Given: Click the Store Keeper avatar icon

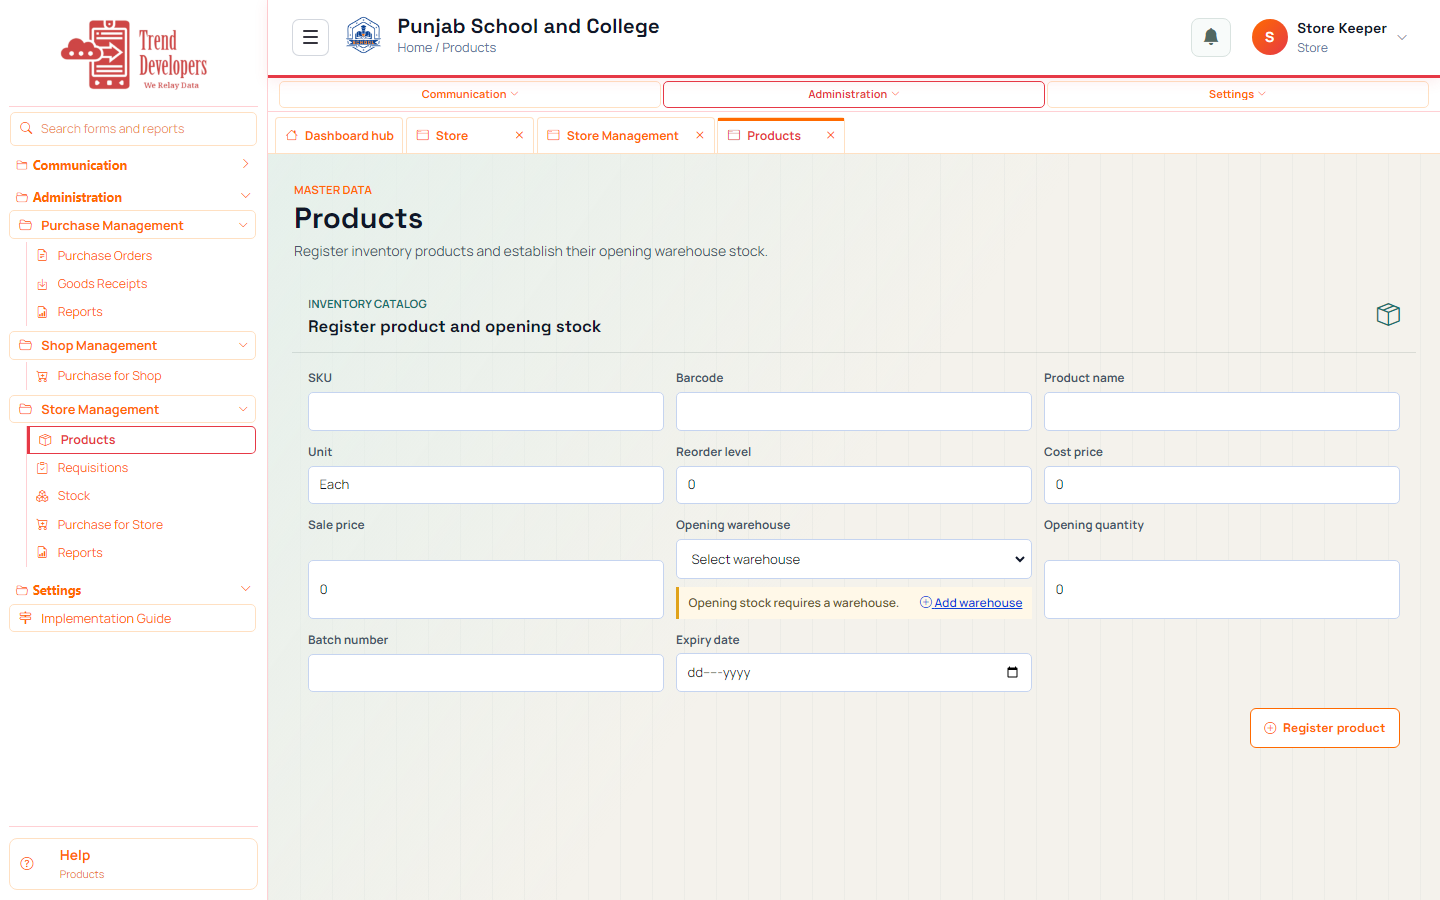Looking at the screenshot, I should 1269,37.
